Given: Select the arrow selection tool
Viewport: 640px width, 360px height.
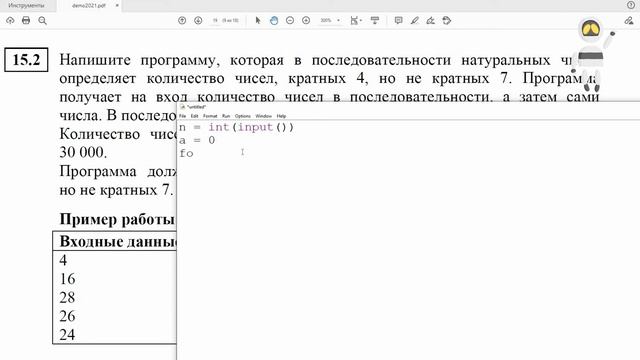Looking at the screenshot, I should (258, 20).
